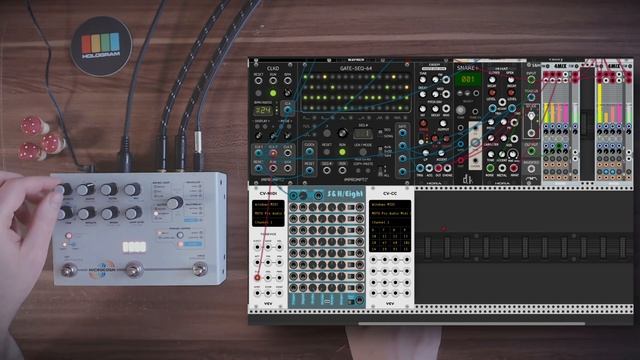Click the top-left blue jack on S&H/Eight
Image resolution: width=640 pixels, height=360 pixels.
293,196
